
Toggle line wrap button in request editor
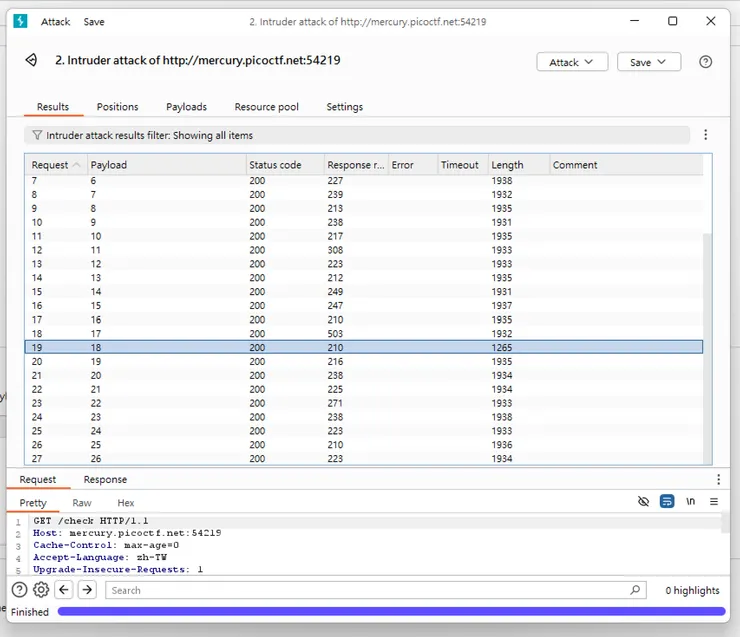pyautogui.click(x=666, y=502)
